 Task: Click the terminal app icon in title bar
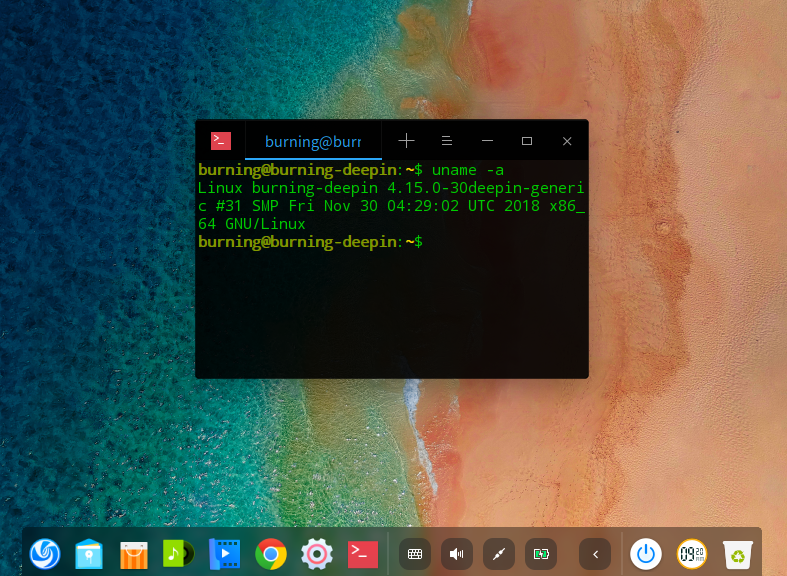coord(221,141)
